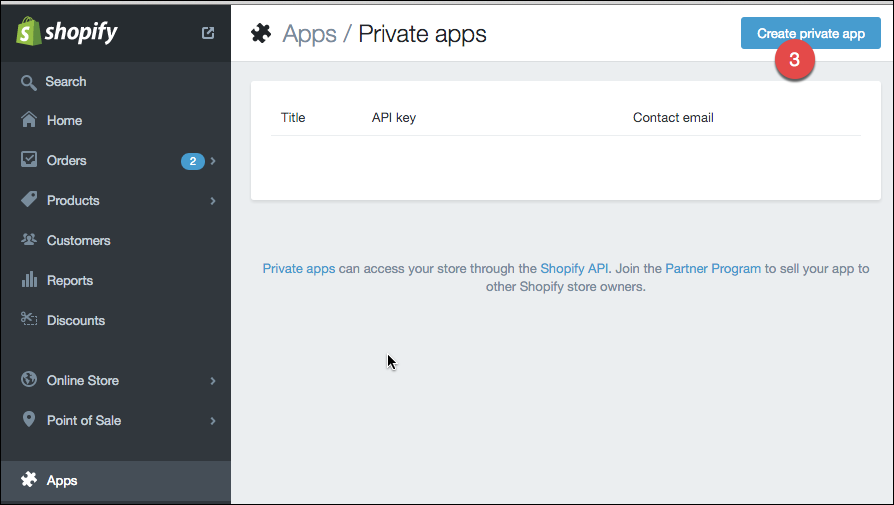This screenshot has width=894, height=505.
Task: Open the Shopify API link
Action: pos(574,268)
